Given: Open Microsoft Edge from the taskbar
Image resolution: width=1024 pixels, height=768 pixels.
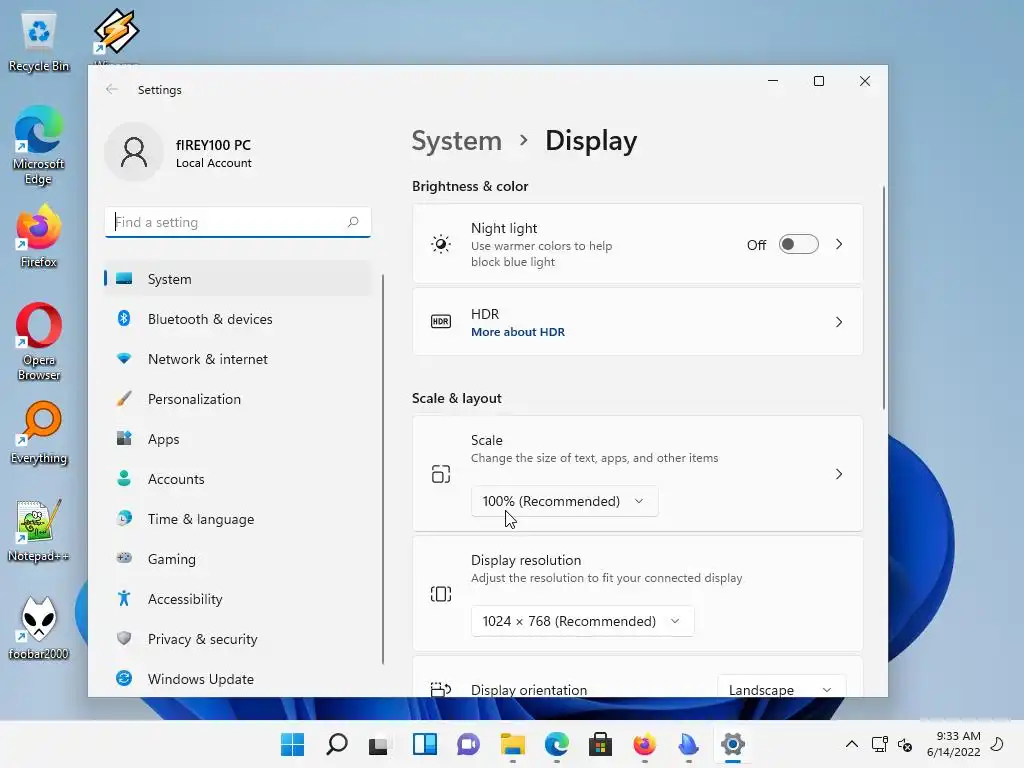Looking at the screenshot, I should [556, 744].
